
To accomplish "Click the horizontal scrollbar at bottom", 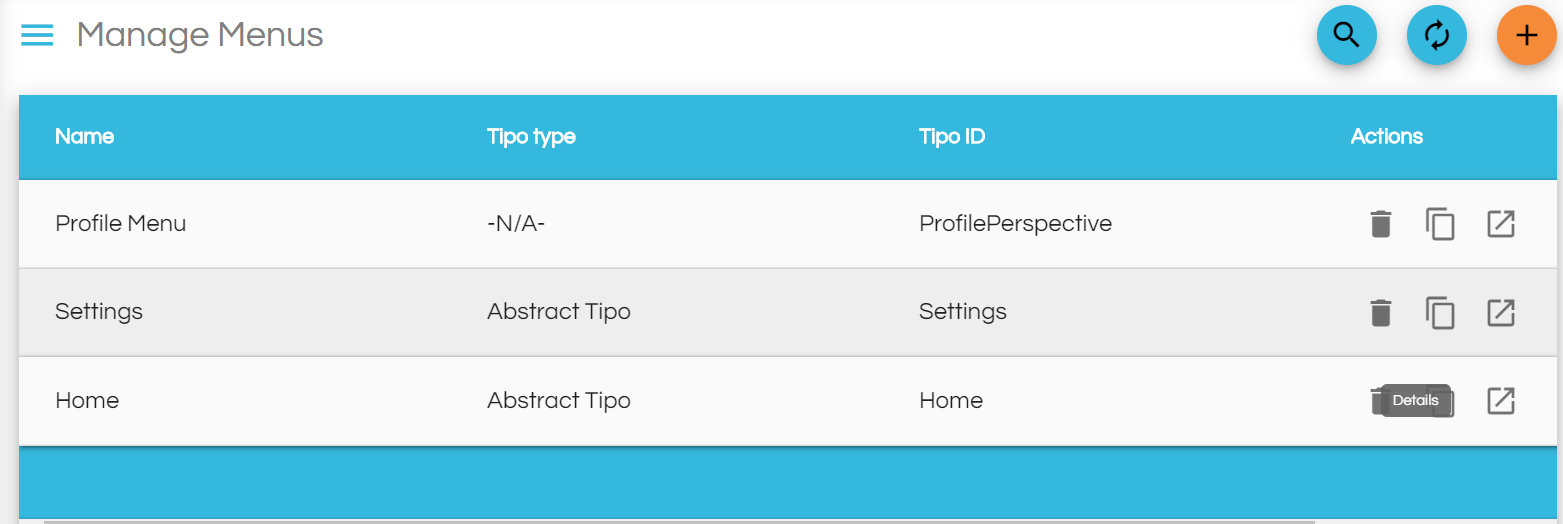I will [679, 521].
